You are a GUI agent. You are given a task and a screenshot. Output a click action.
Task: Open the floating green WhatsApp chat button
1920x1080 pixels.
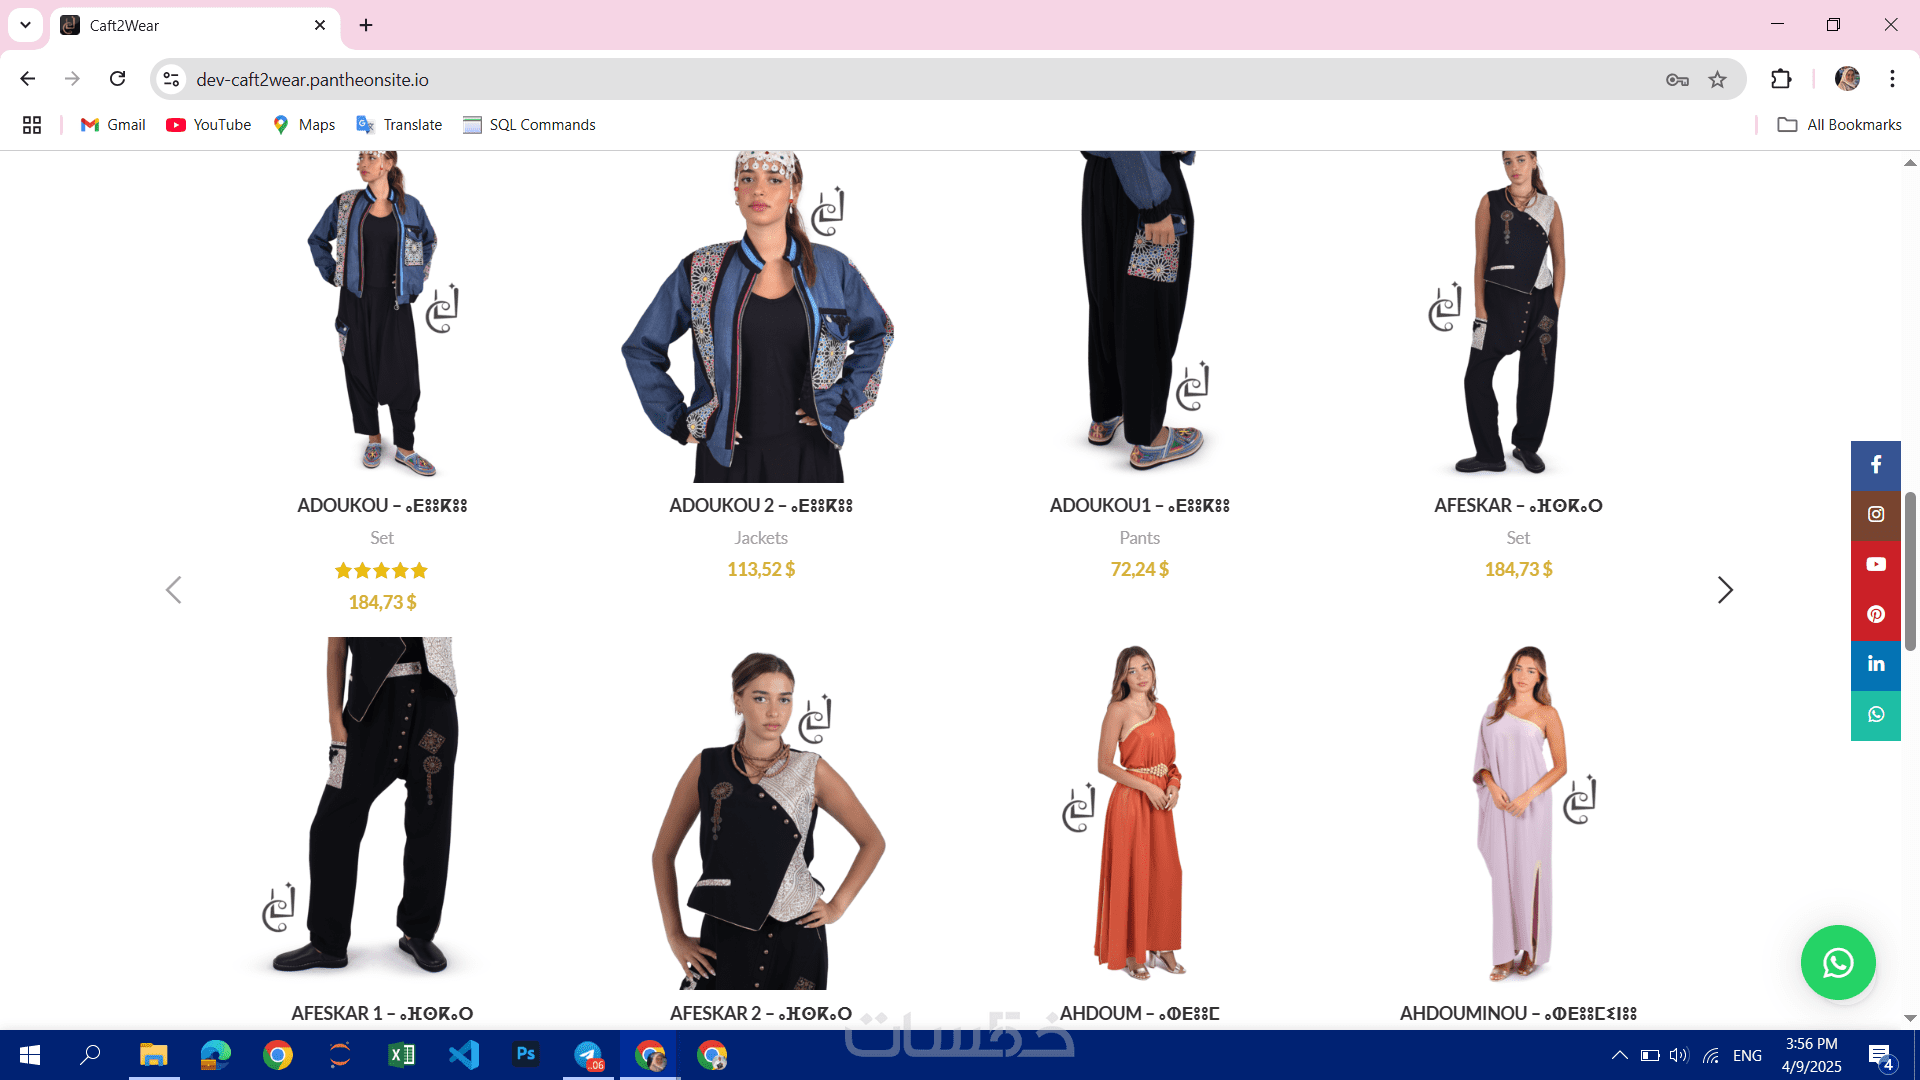(1837, 962)
